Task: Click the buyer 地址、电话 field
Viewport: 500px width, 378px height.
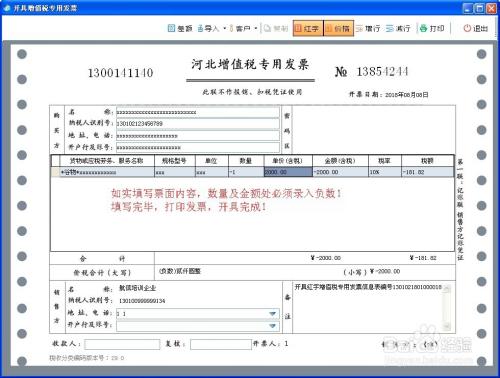Action: 198,136
